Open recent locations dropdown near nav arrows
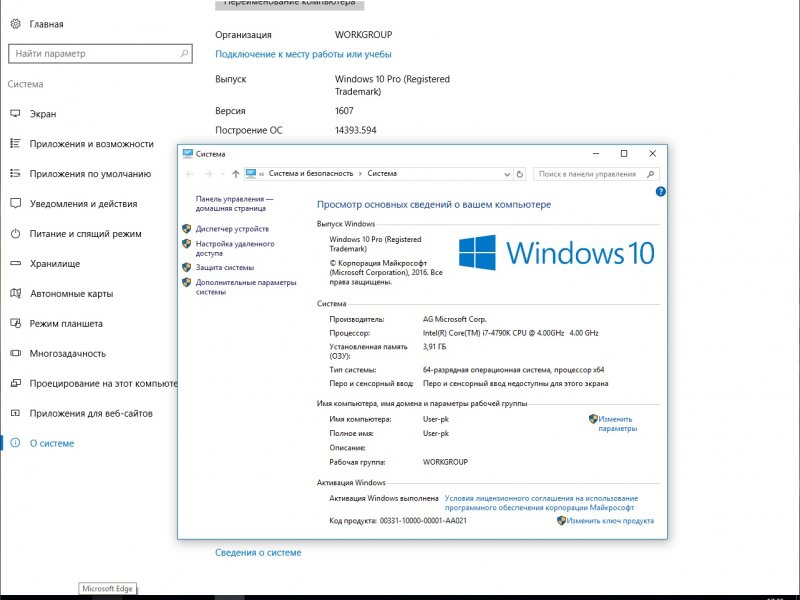This screenshot has height=600, width=800. pos(222,174)
